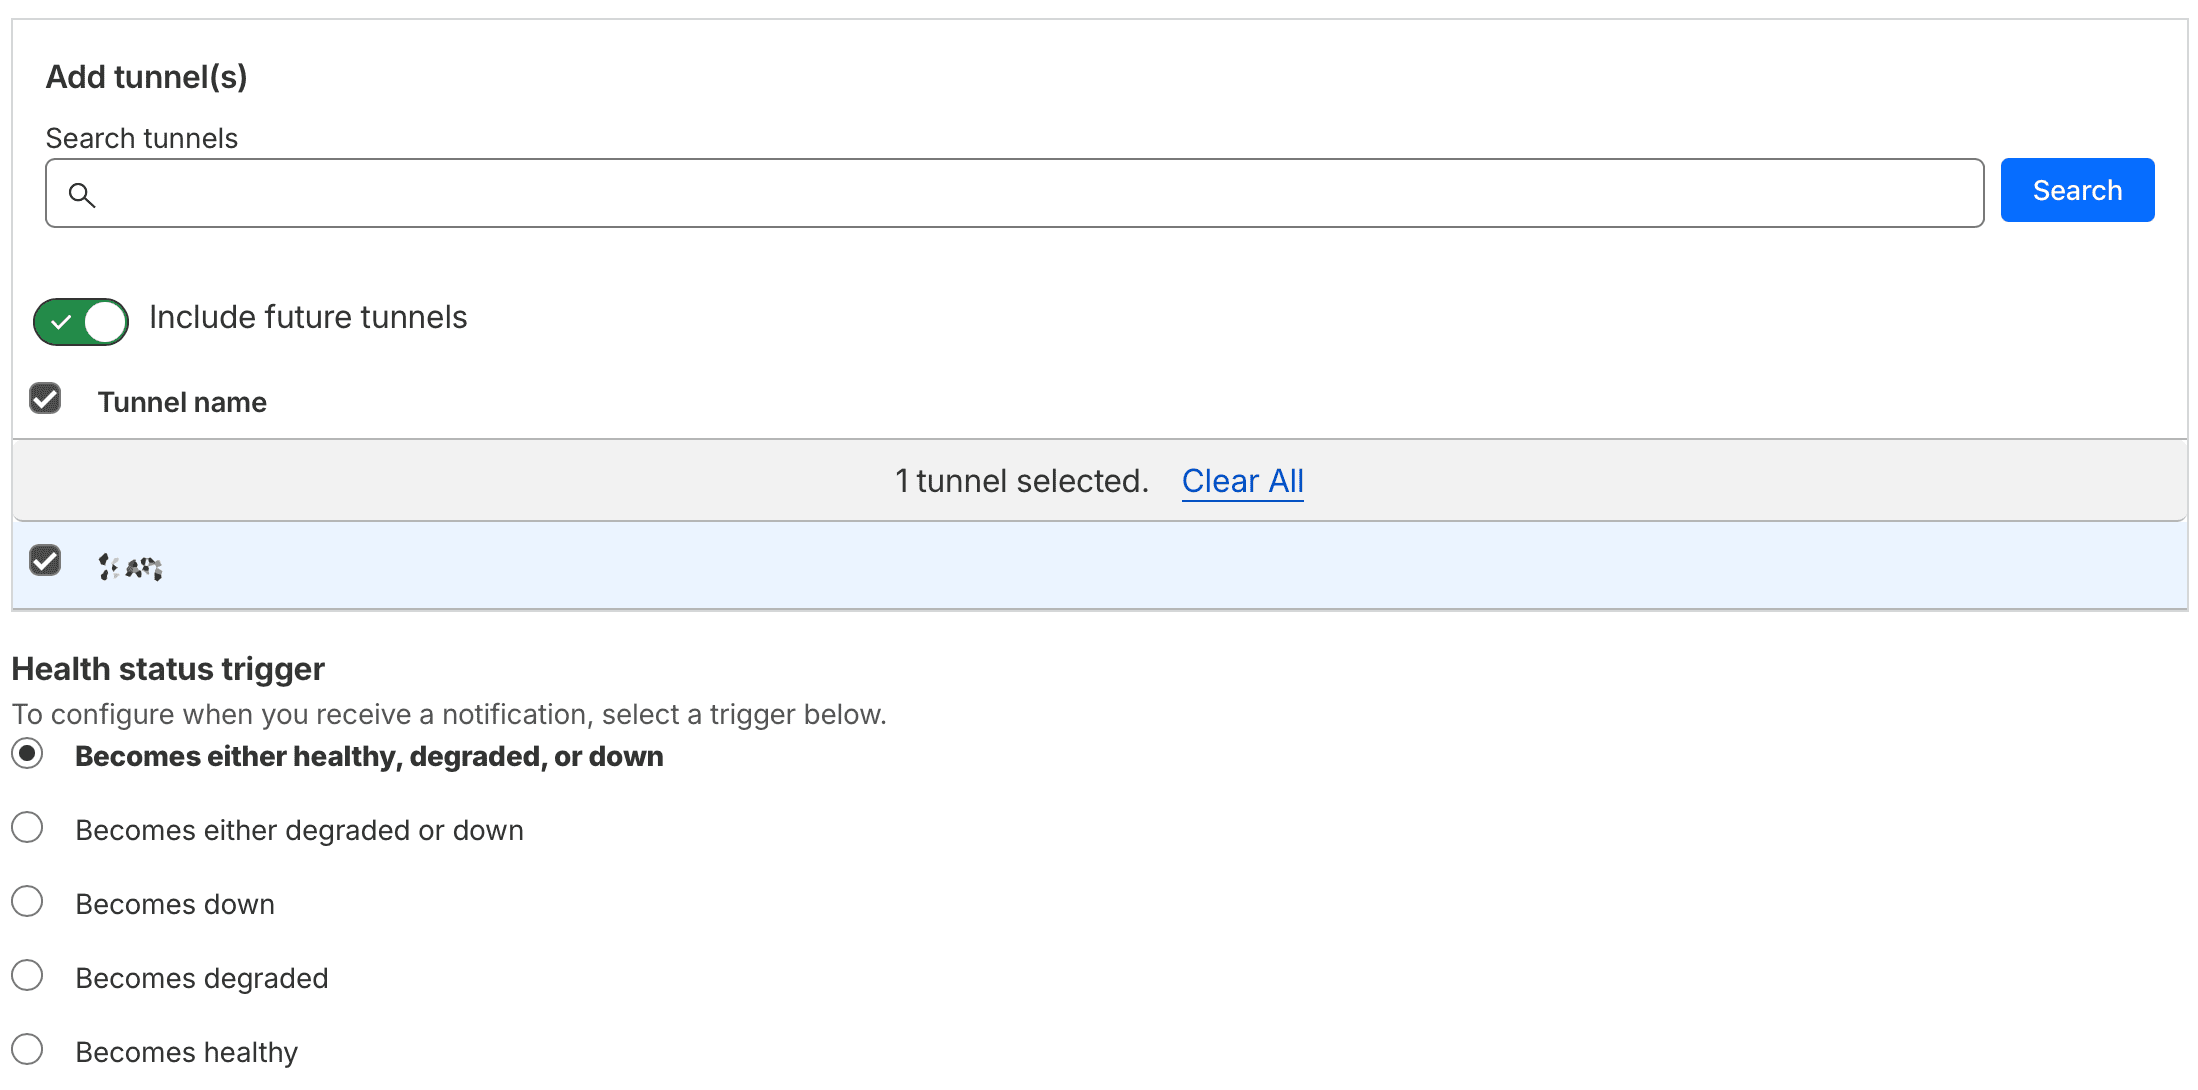Choose the "Becomes either degraded or down" radio
This screenshot has width=2198, height=1090.
(28, 828)
